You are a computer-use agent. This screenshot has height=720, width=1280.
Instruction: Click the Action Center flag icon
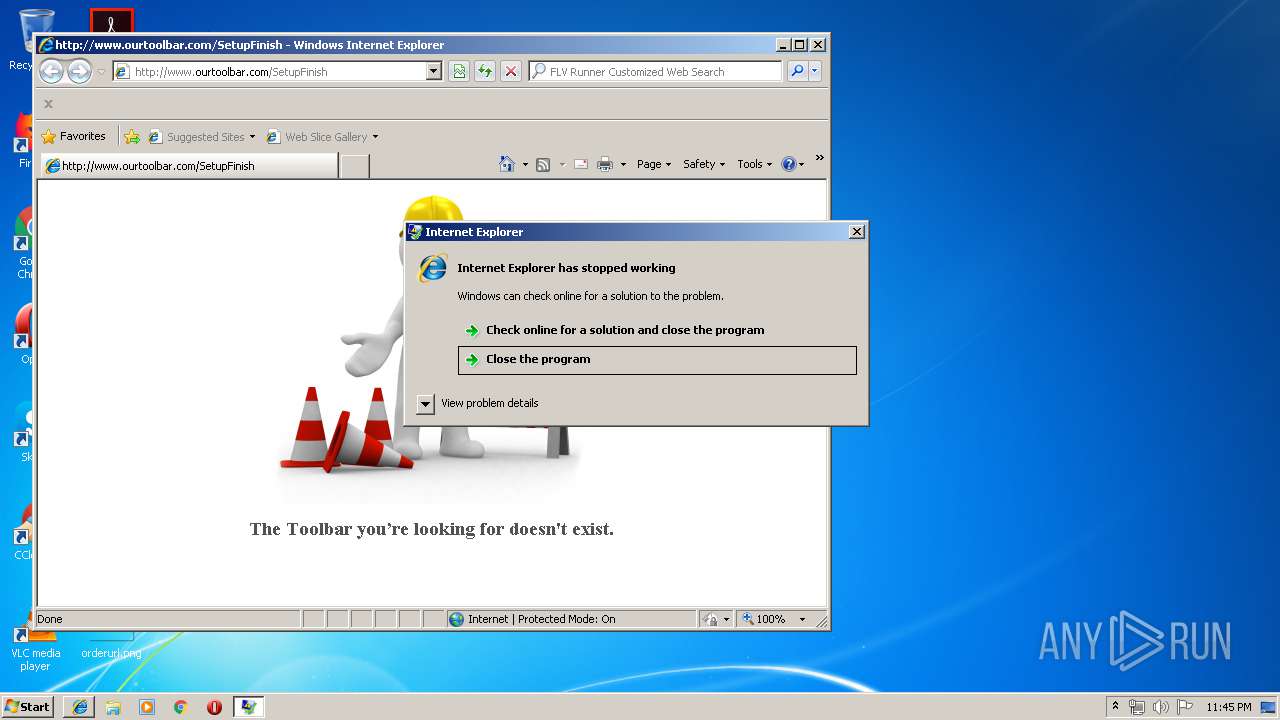point(1185,706)
